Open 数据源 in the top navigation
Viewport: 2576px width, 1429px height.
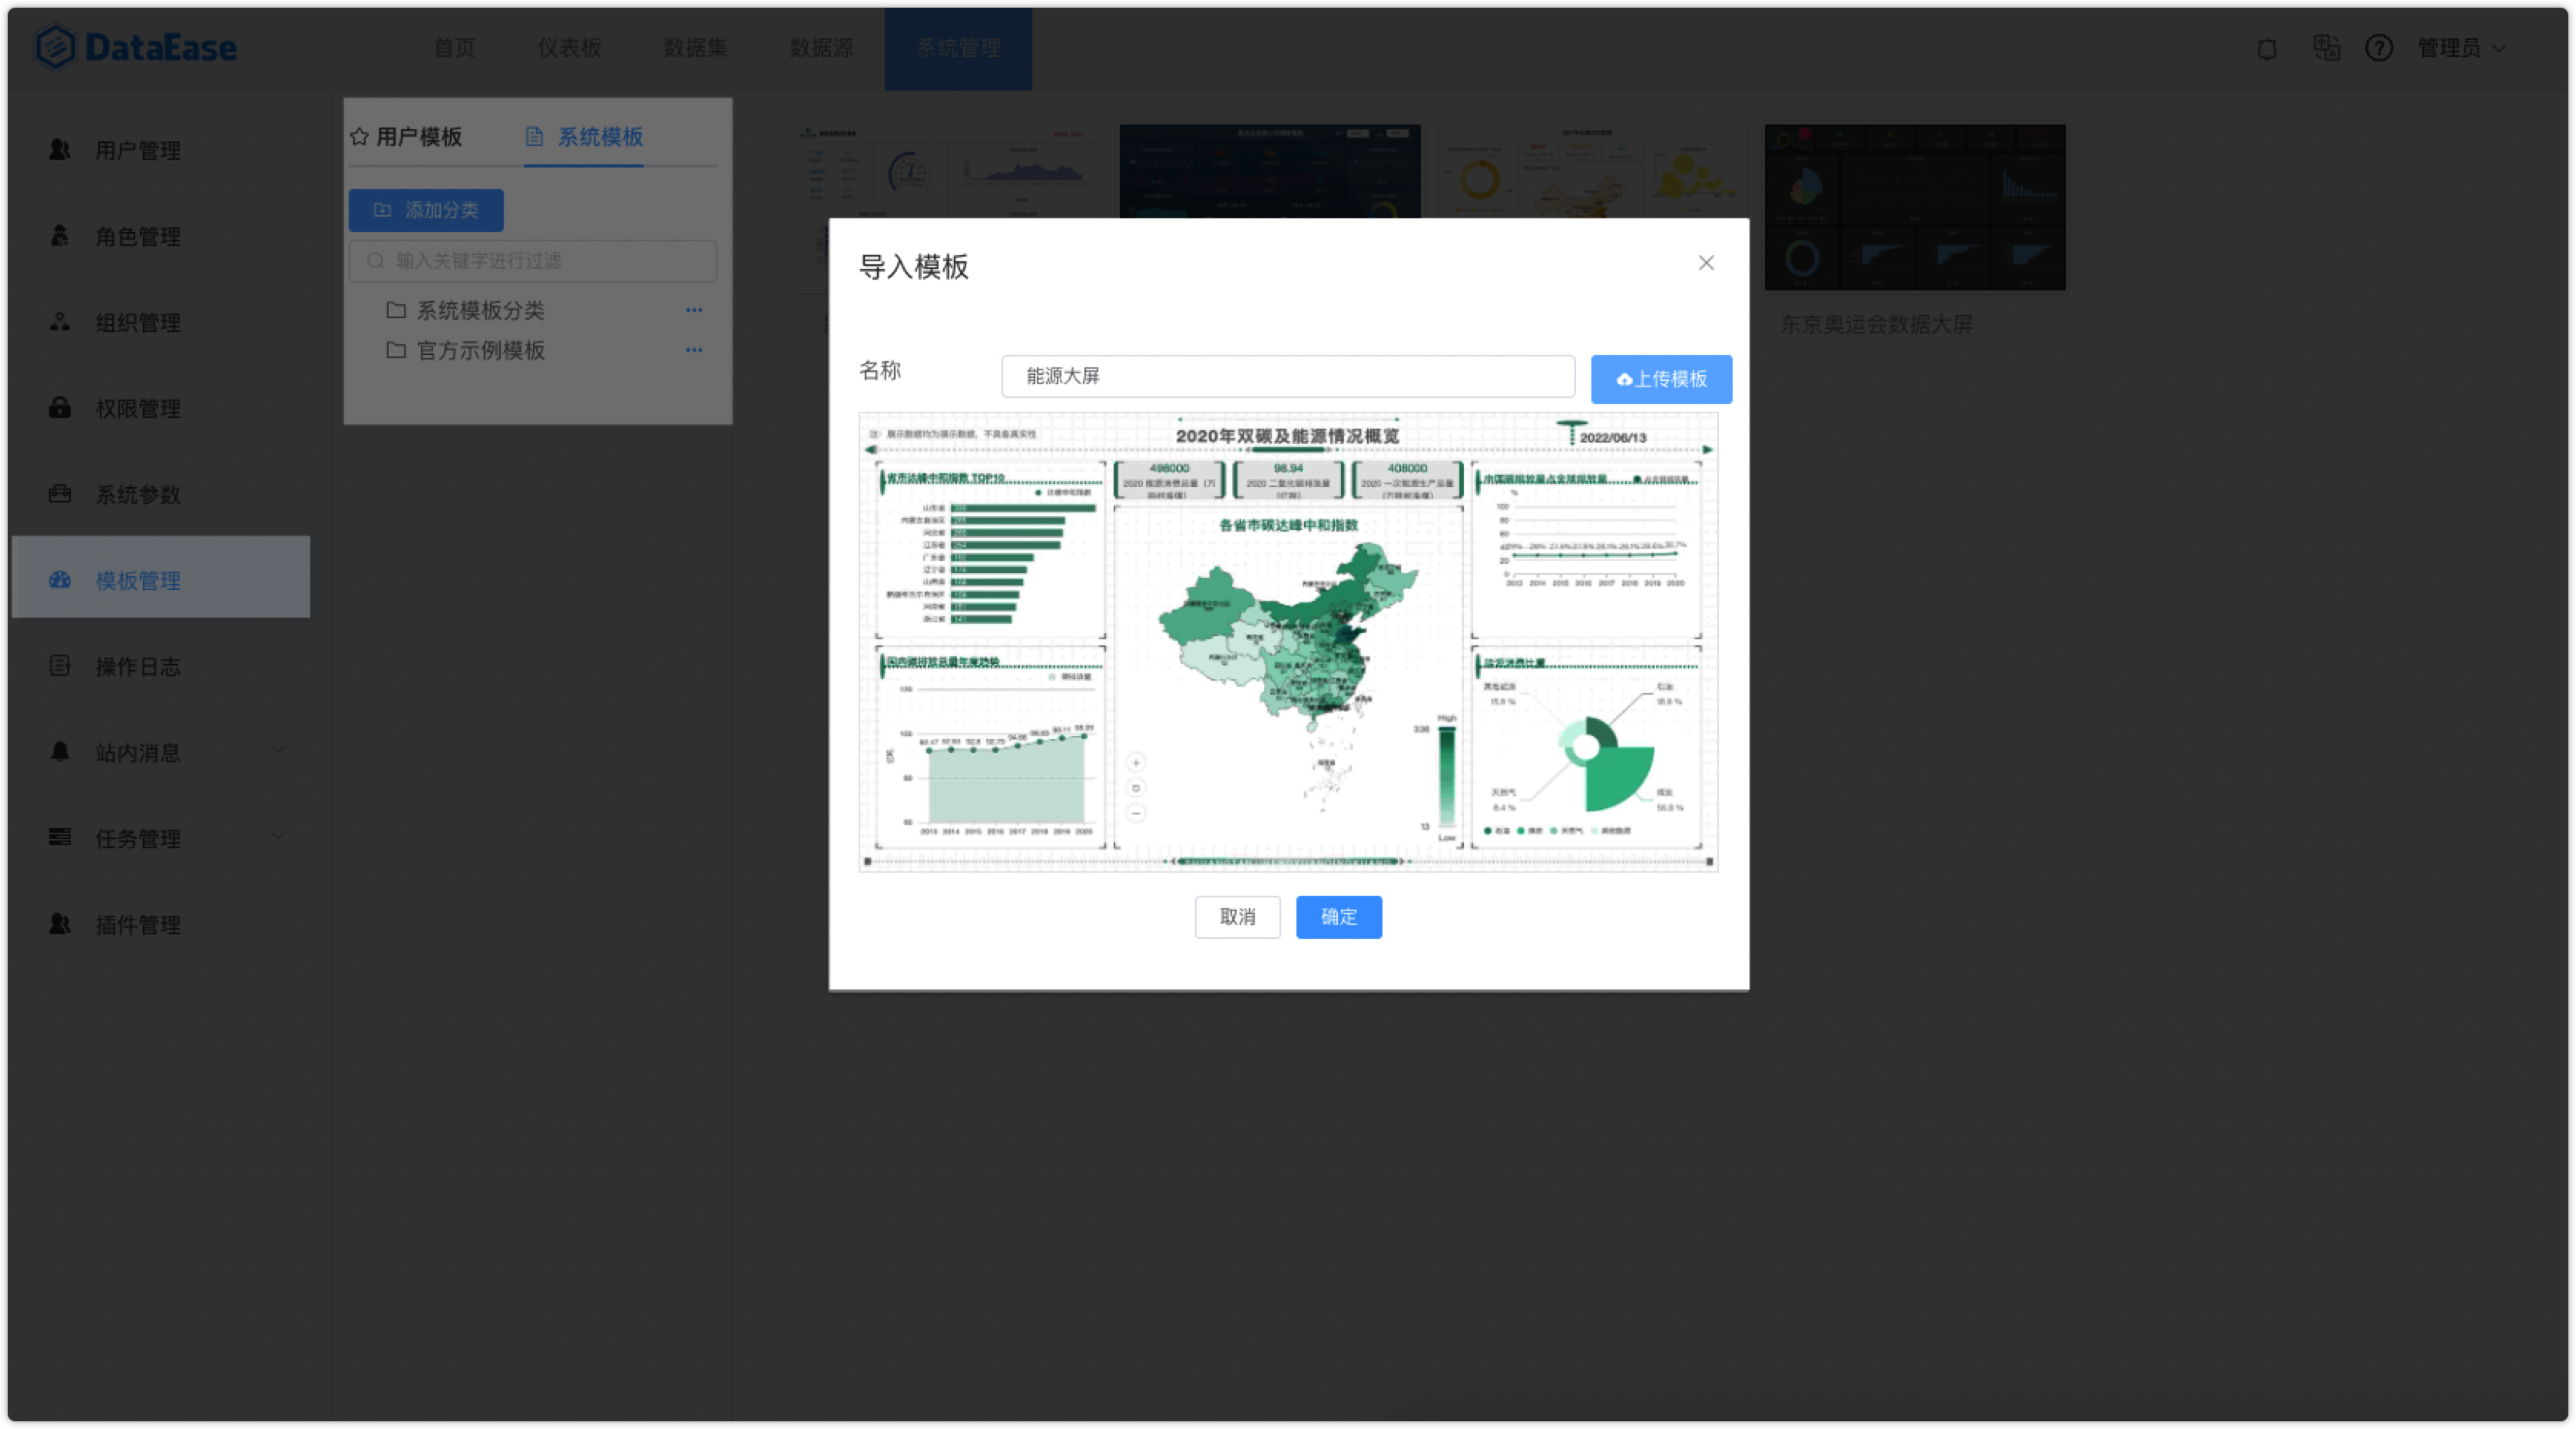[821, 48]
